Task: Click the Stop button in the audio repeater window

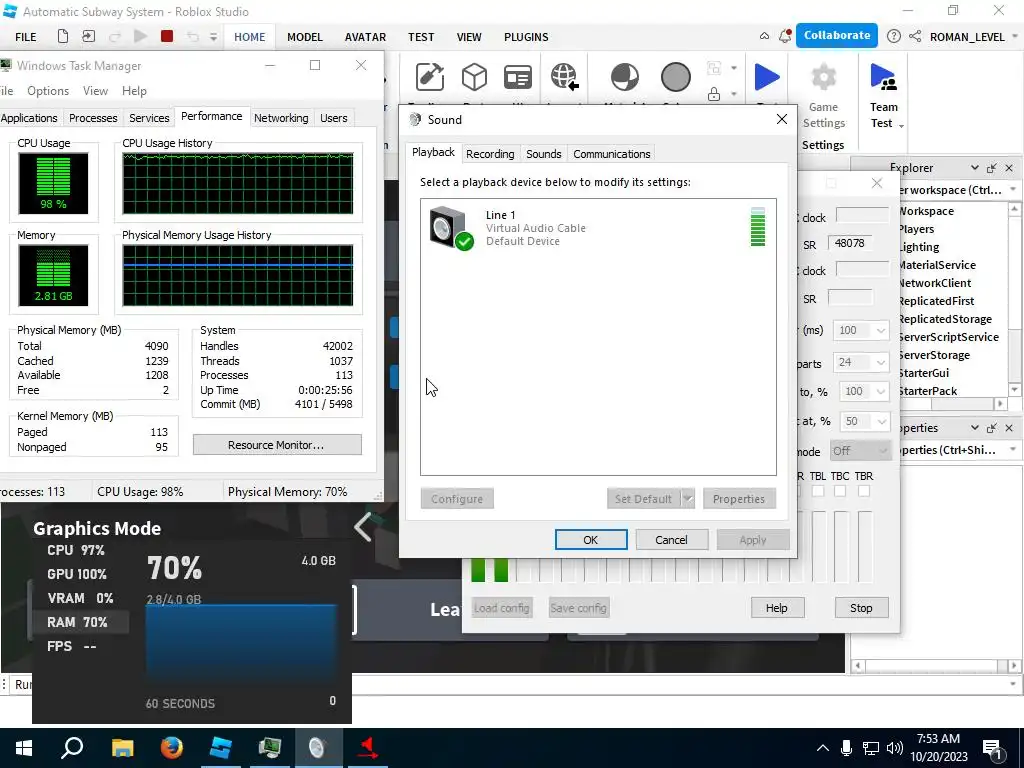Action: point(861,607)
